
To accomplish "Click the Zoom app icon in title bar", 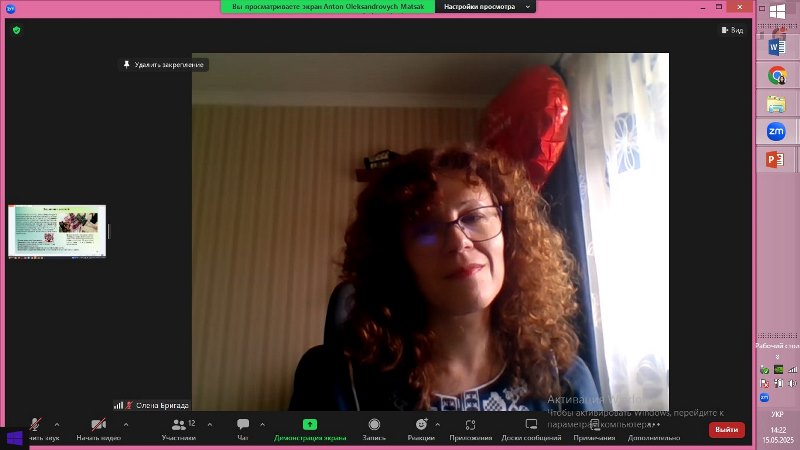I will 10,8.
